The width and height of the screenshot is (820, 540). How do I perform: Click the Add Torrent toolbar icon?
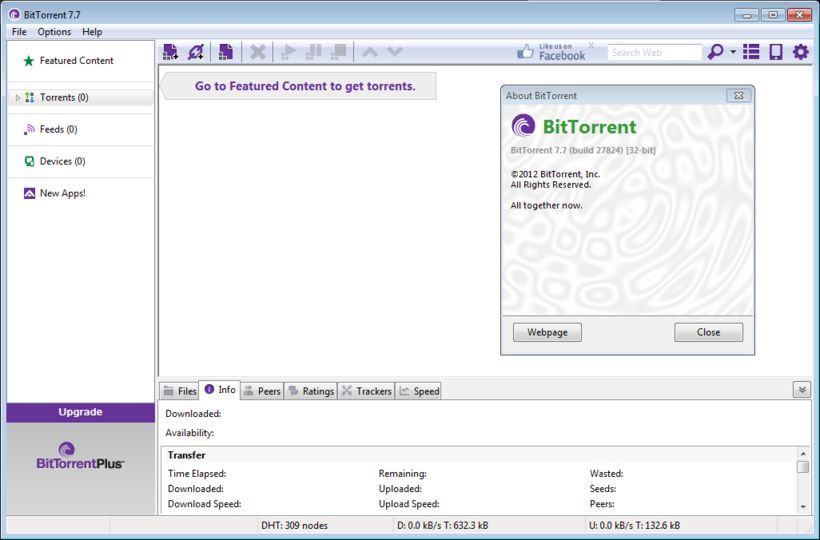[x=170, y=52]
